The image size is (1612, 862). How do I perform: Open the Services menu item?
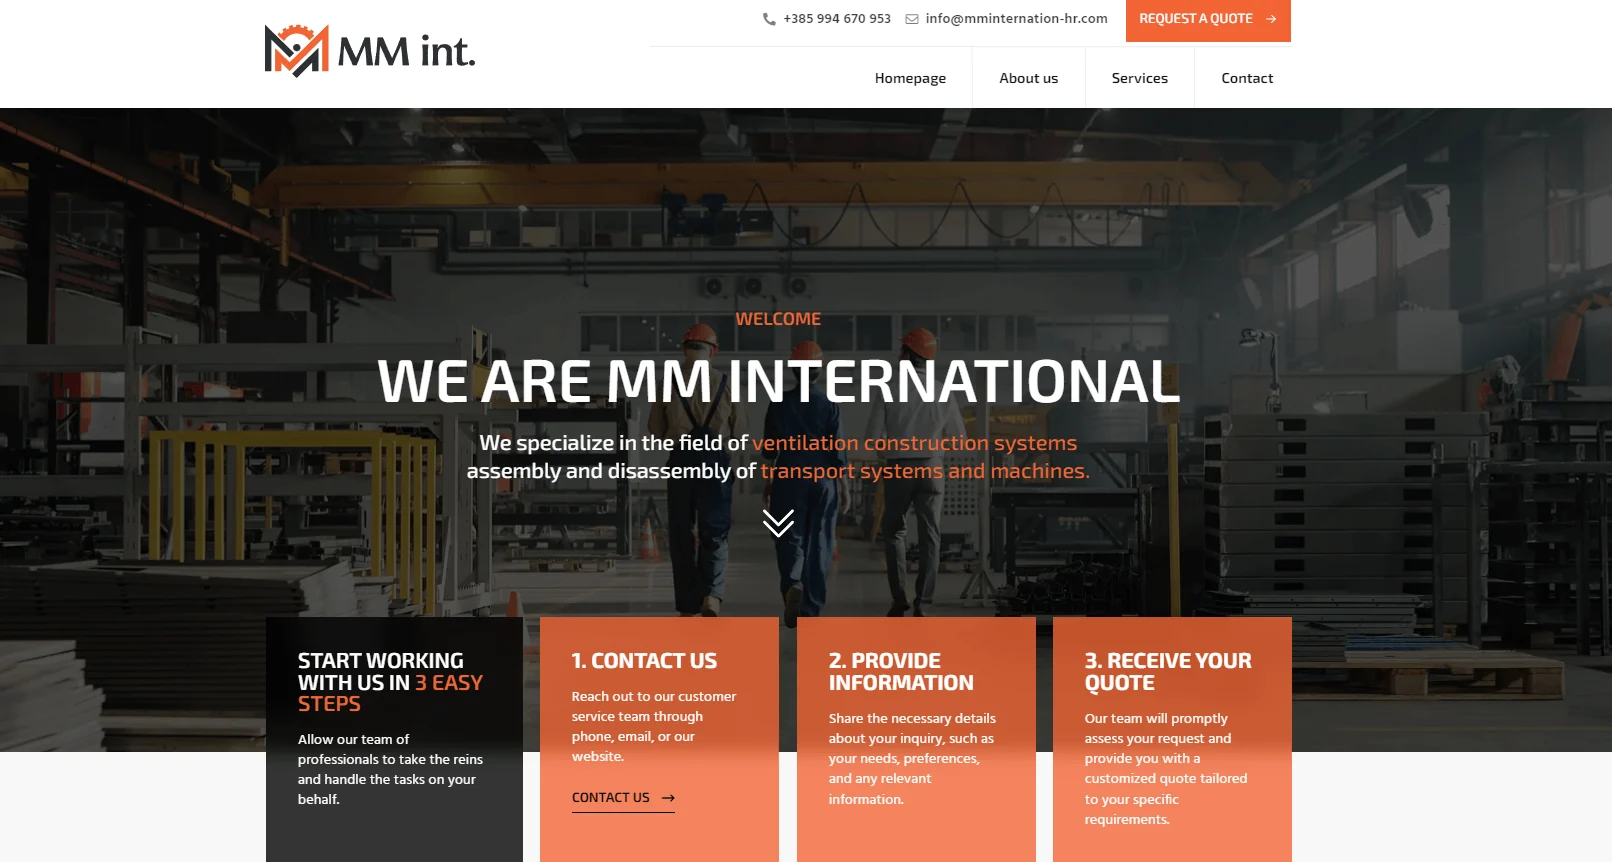click(1139, 78)
